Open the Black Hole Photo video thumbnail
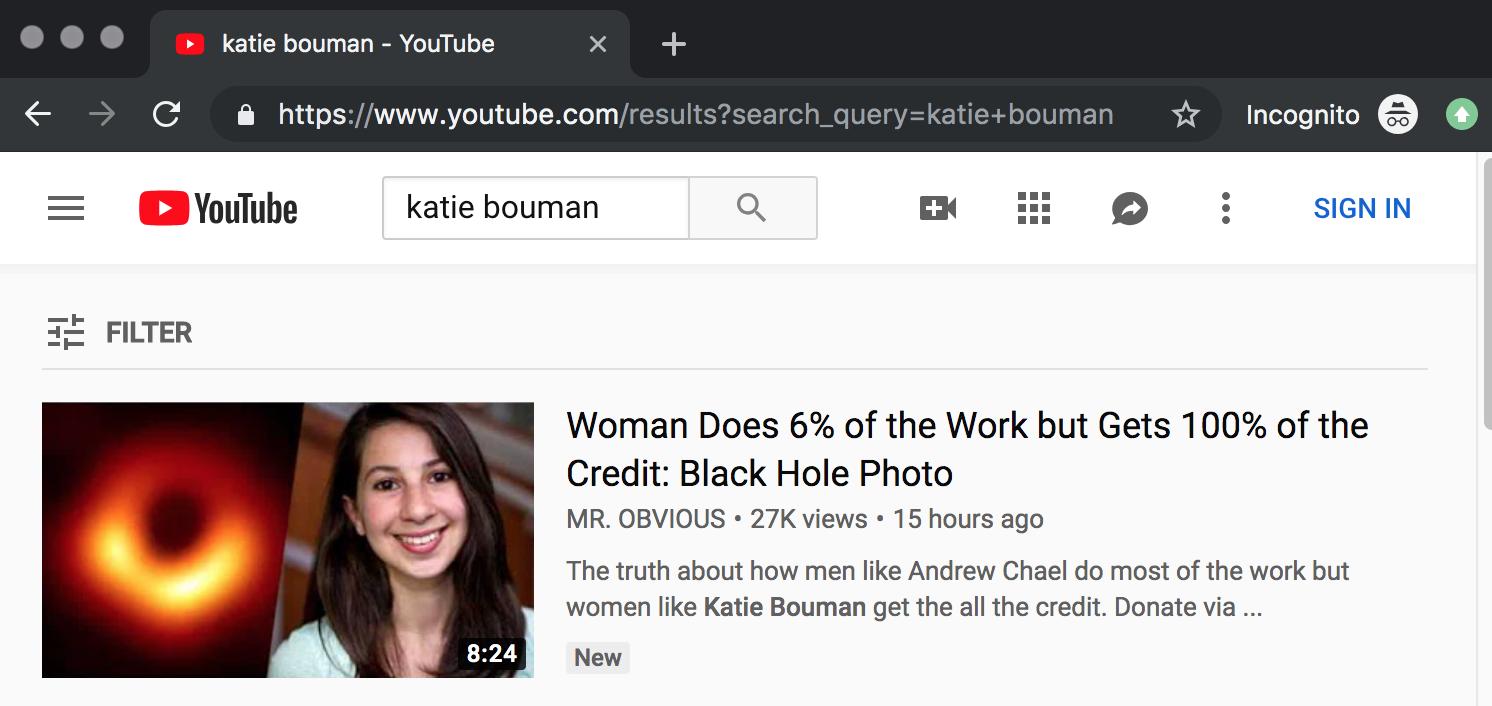Viewport: 1492px width, 706px height. 288,540
